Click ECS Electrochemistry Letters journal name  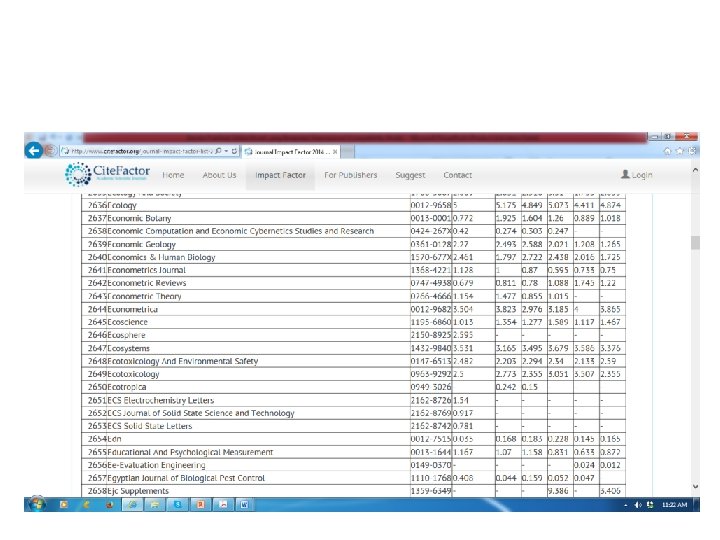click(160, 400)
